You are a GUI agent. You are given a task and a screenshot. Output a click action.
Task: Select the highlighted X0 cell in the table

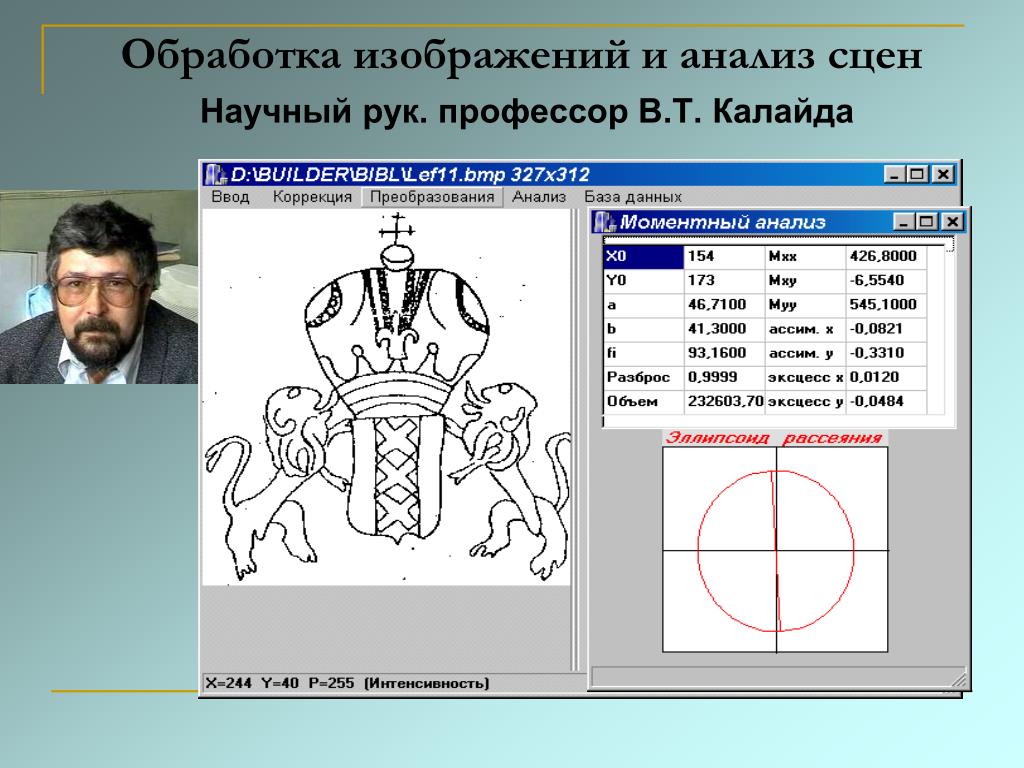(x=643, y=257)
